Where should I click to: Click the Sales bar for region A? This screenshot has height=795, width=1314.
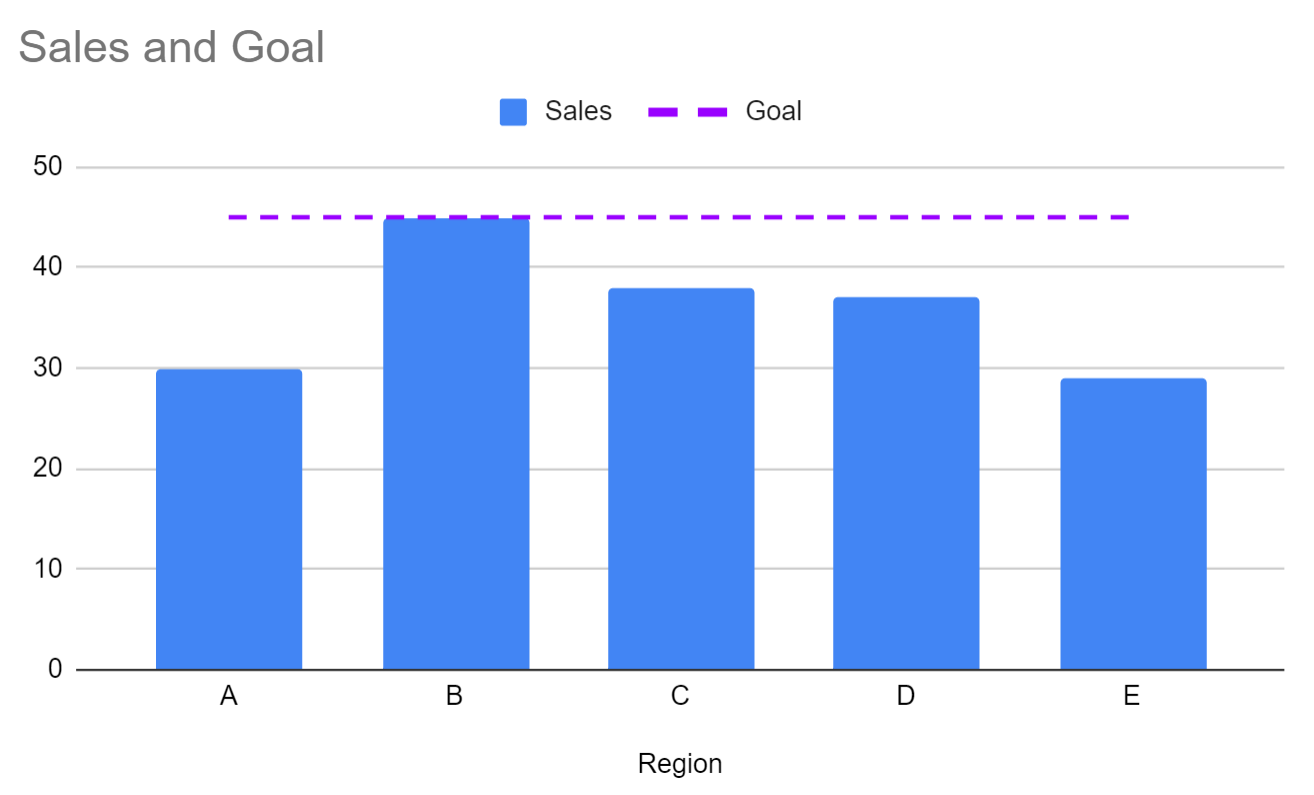click(x=229, y=519)
